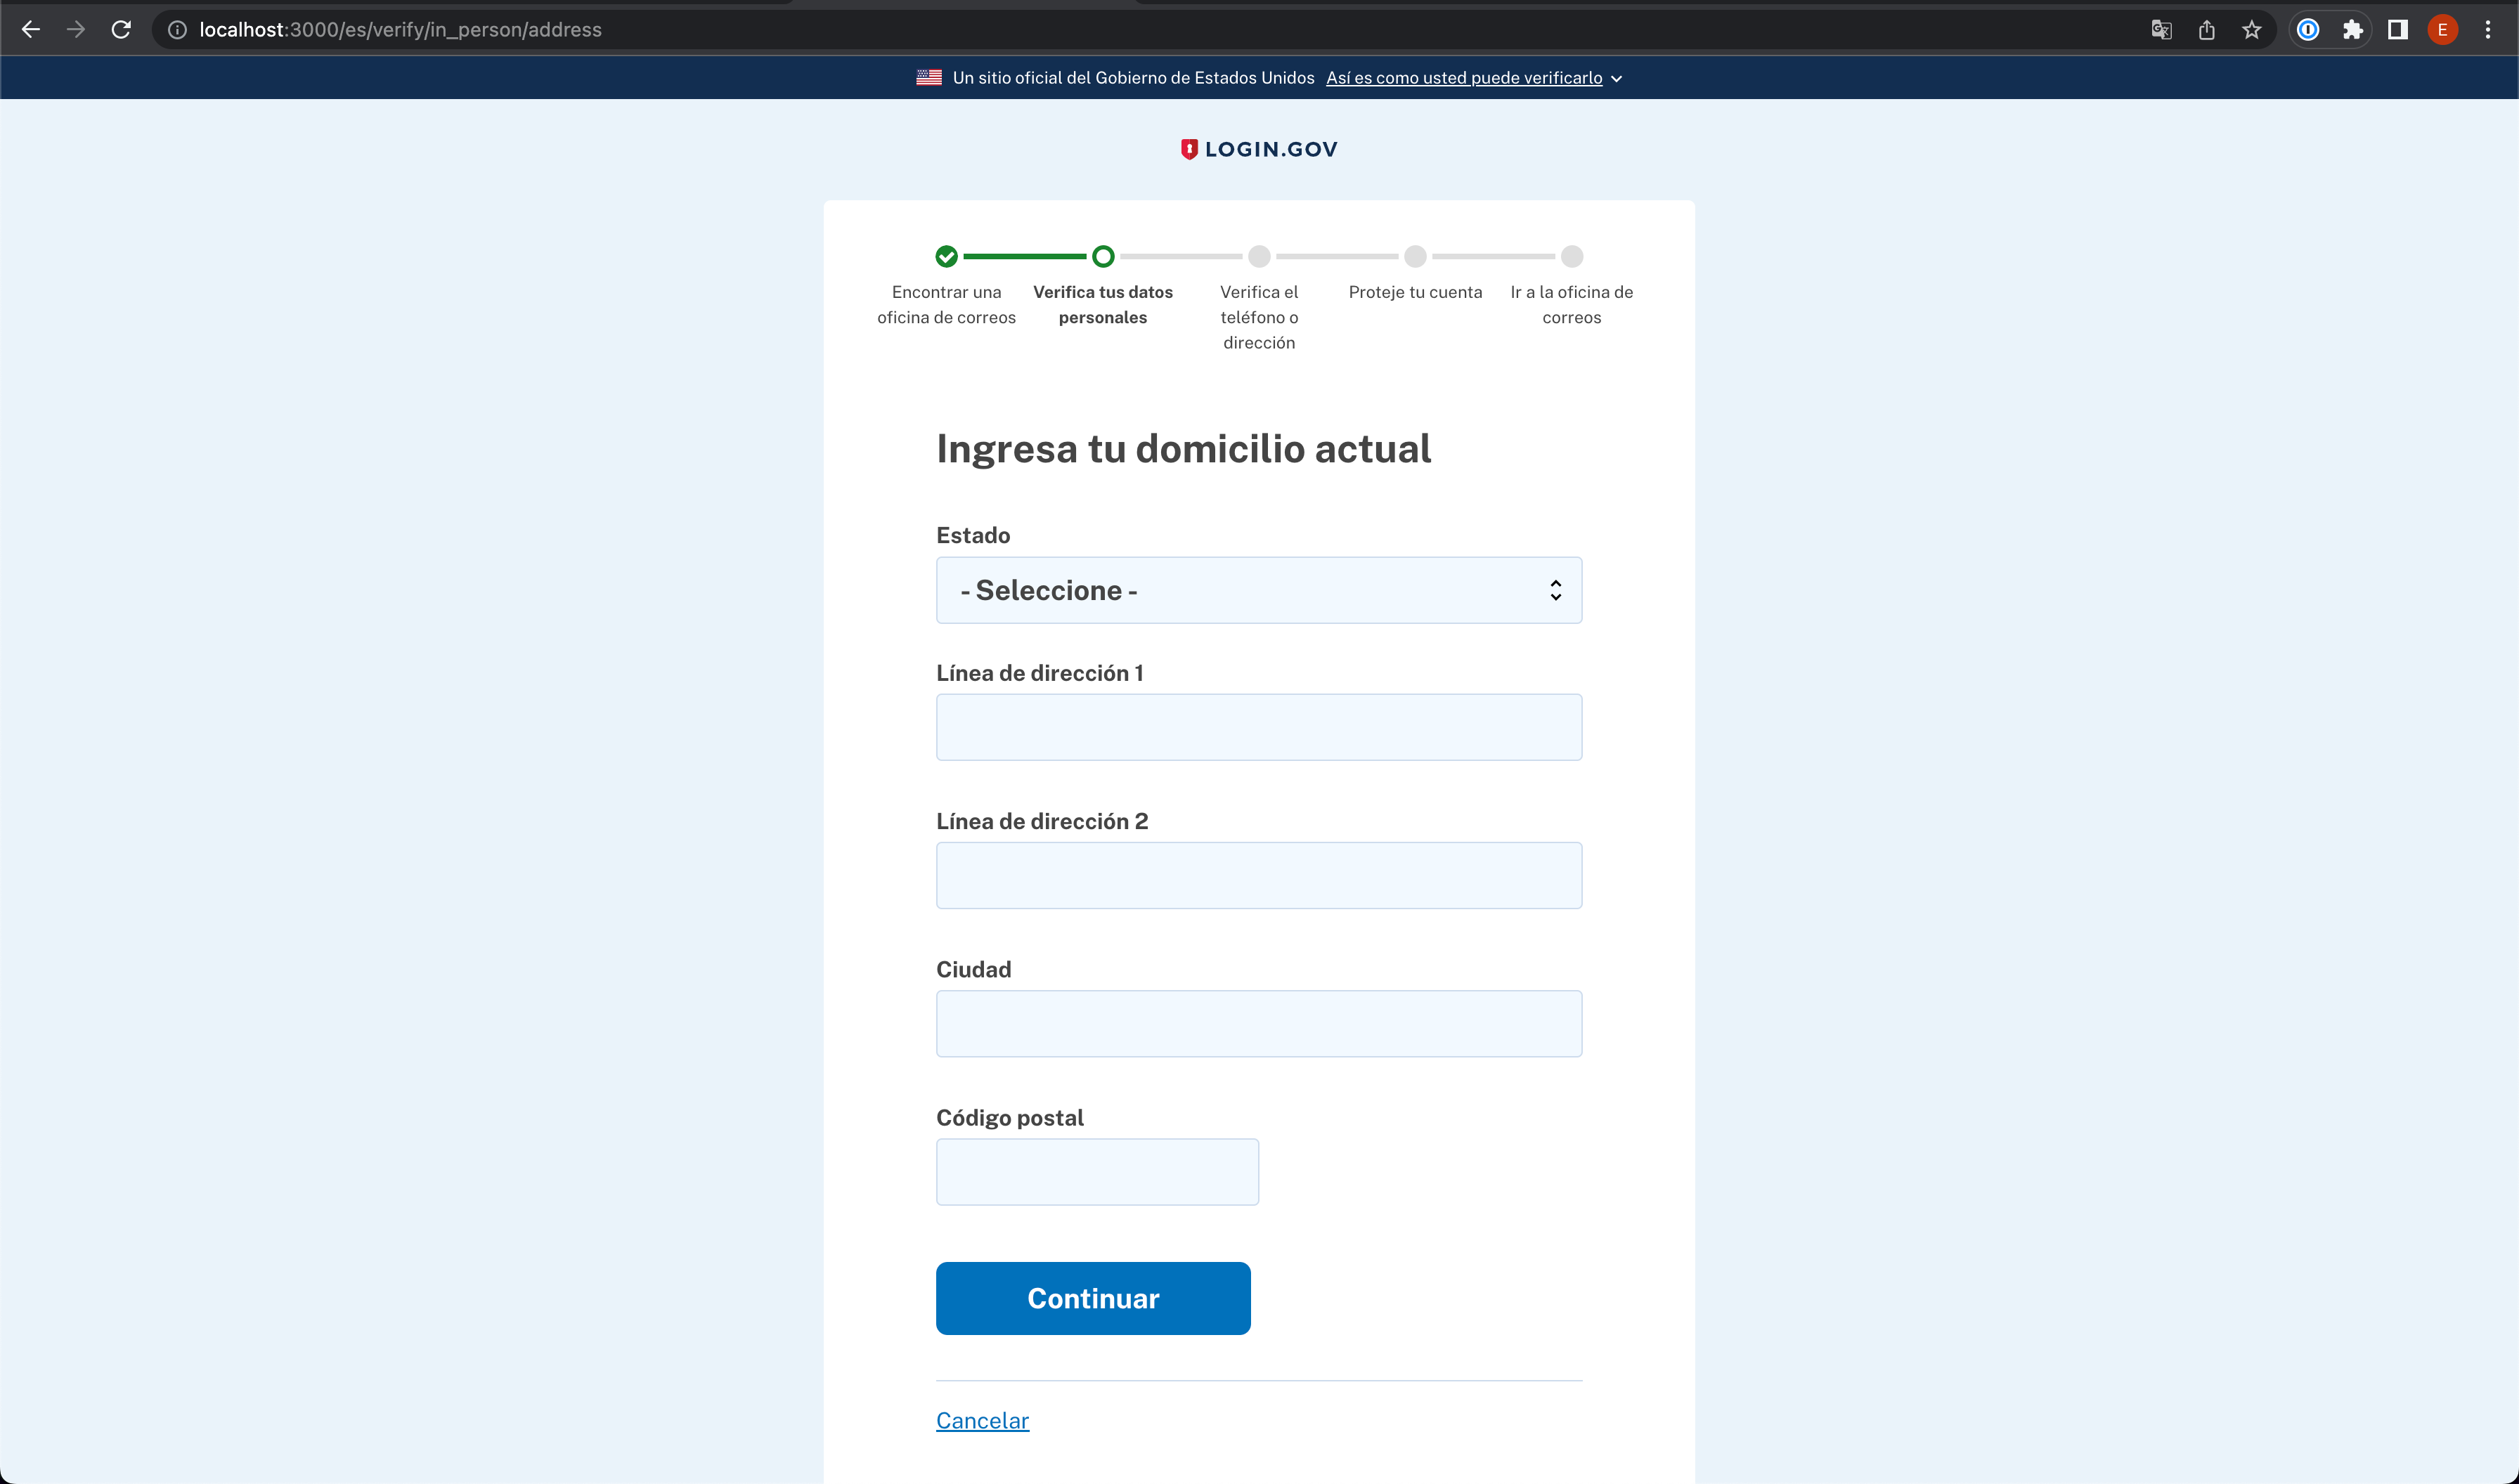The height and width of the screenshot is (1484, 2519).
Task: Bookmark this page with star icon
Action: 2251,30
